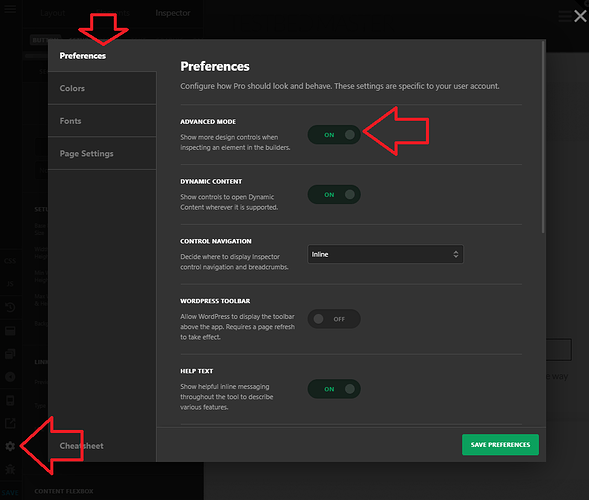Image resolution: width=589 pixels, height=500 pixels.
Task: Switch to the Fonts tab
Action: coord(102,121)
